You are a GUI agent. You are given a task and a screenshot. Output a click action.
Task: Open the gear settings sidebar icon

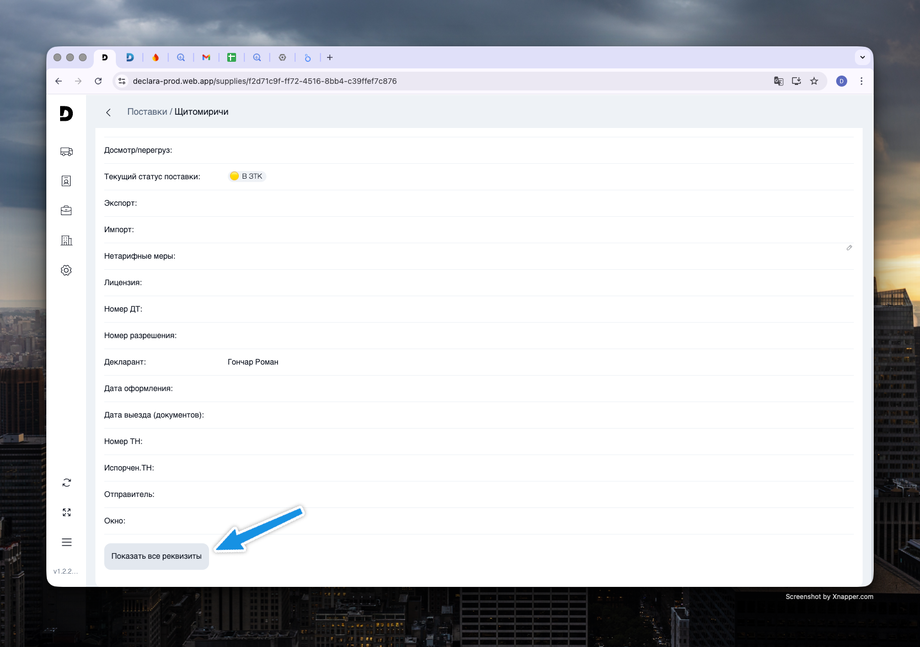click(x=66, y=270)
